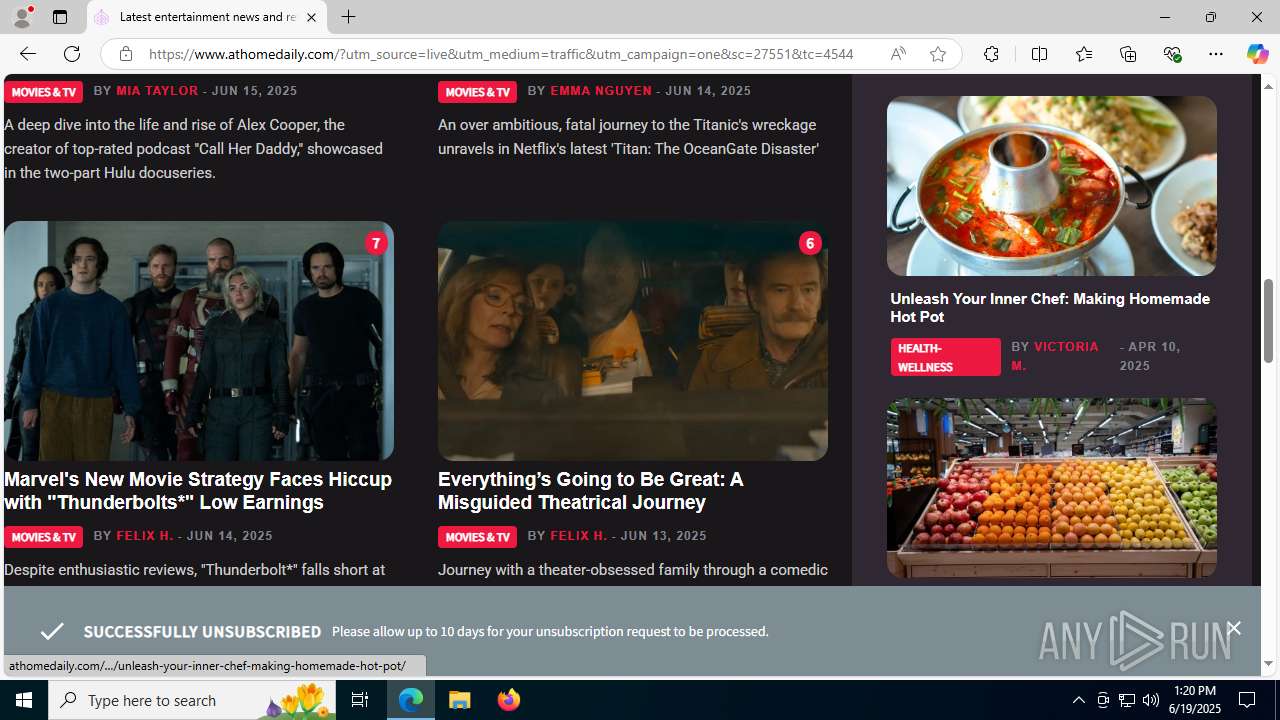
Task: Open Marvel's New Movie Strategy headline
Action: click(198, 491)
